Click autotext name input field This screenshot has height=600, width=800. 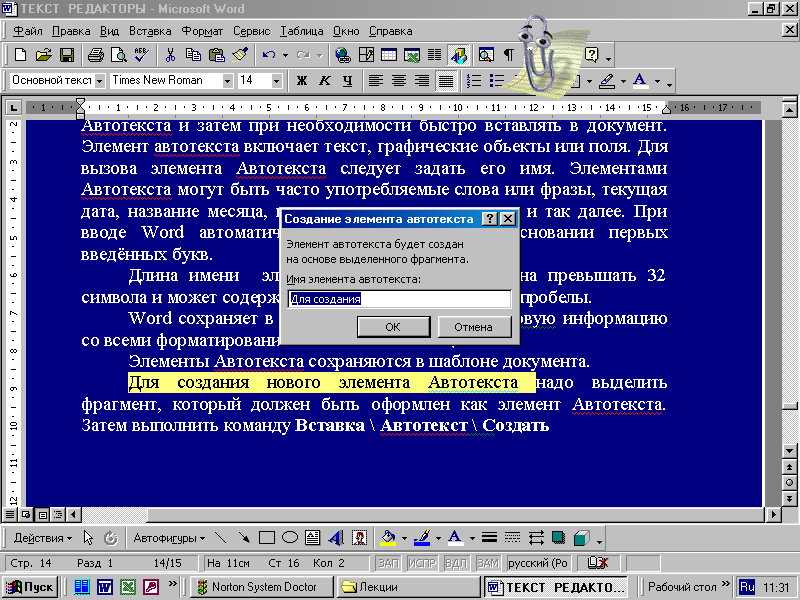point(399,299)
